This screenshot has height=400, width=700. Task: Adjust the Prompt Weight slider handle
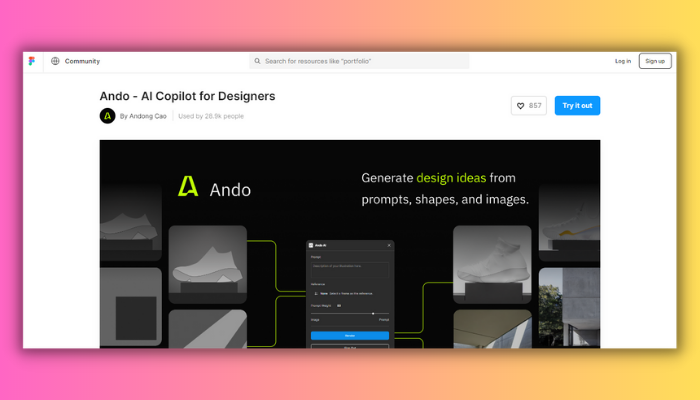(x=373, y=313)
